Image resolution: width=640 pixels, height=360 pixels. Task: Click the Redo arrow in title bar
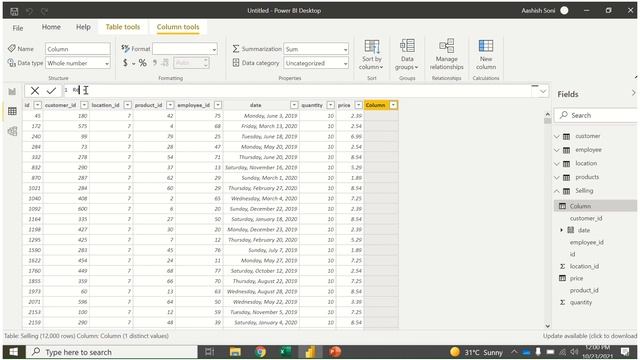[44, 11]
